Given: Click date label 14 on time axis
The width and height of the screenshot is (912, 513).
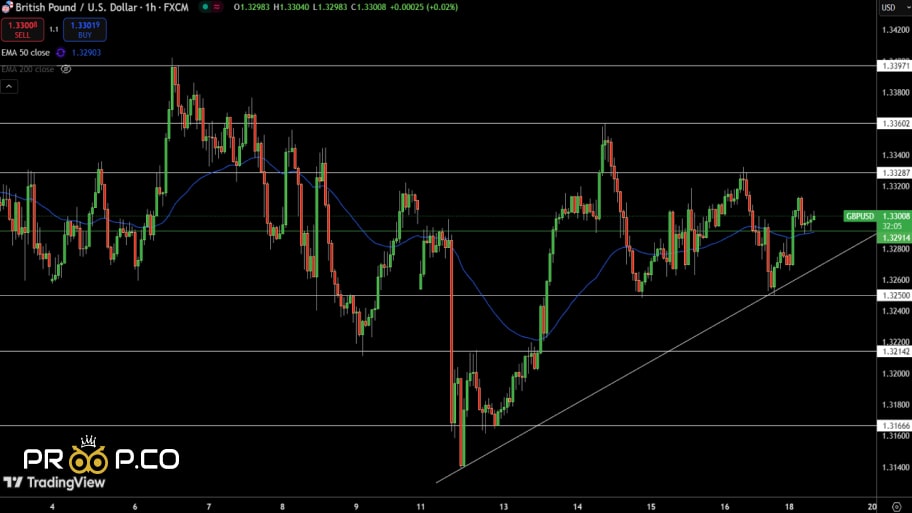Looking at the screenshot, I should click(x=578, y=507).
